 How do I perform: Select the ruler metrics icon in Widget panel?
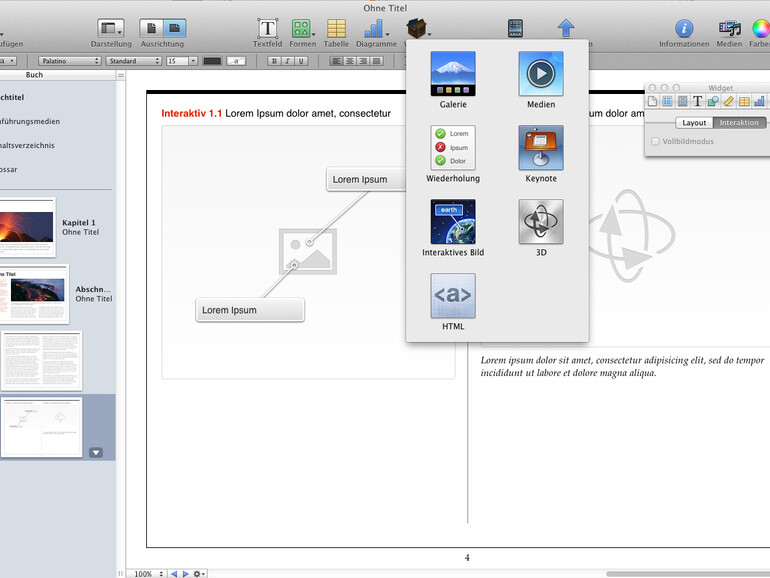tap(728, 102)
